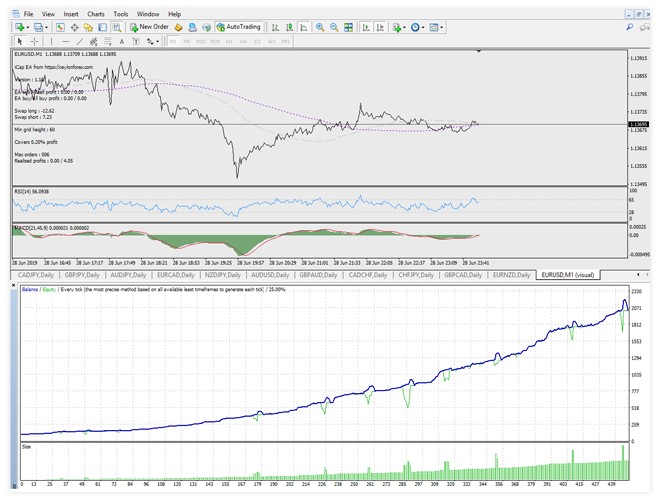This screenshot has width=659, height=499.
Task: Select the M1 timeframe button
Action: click(173, 41)
